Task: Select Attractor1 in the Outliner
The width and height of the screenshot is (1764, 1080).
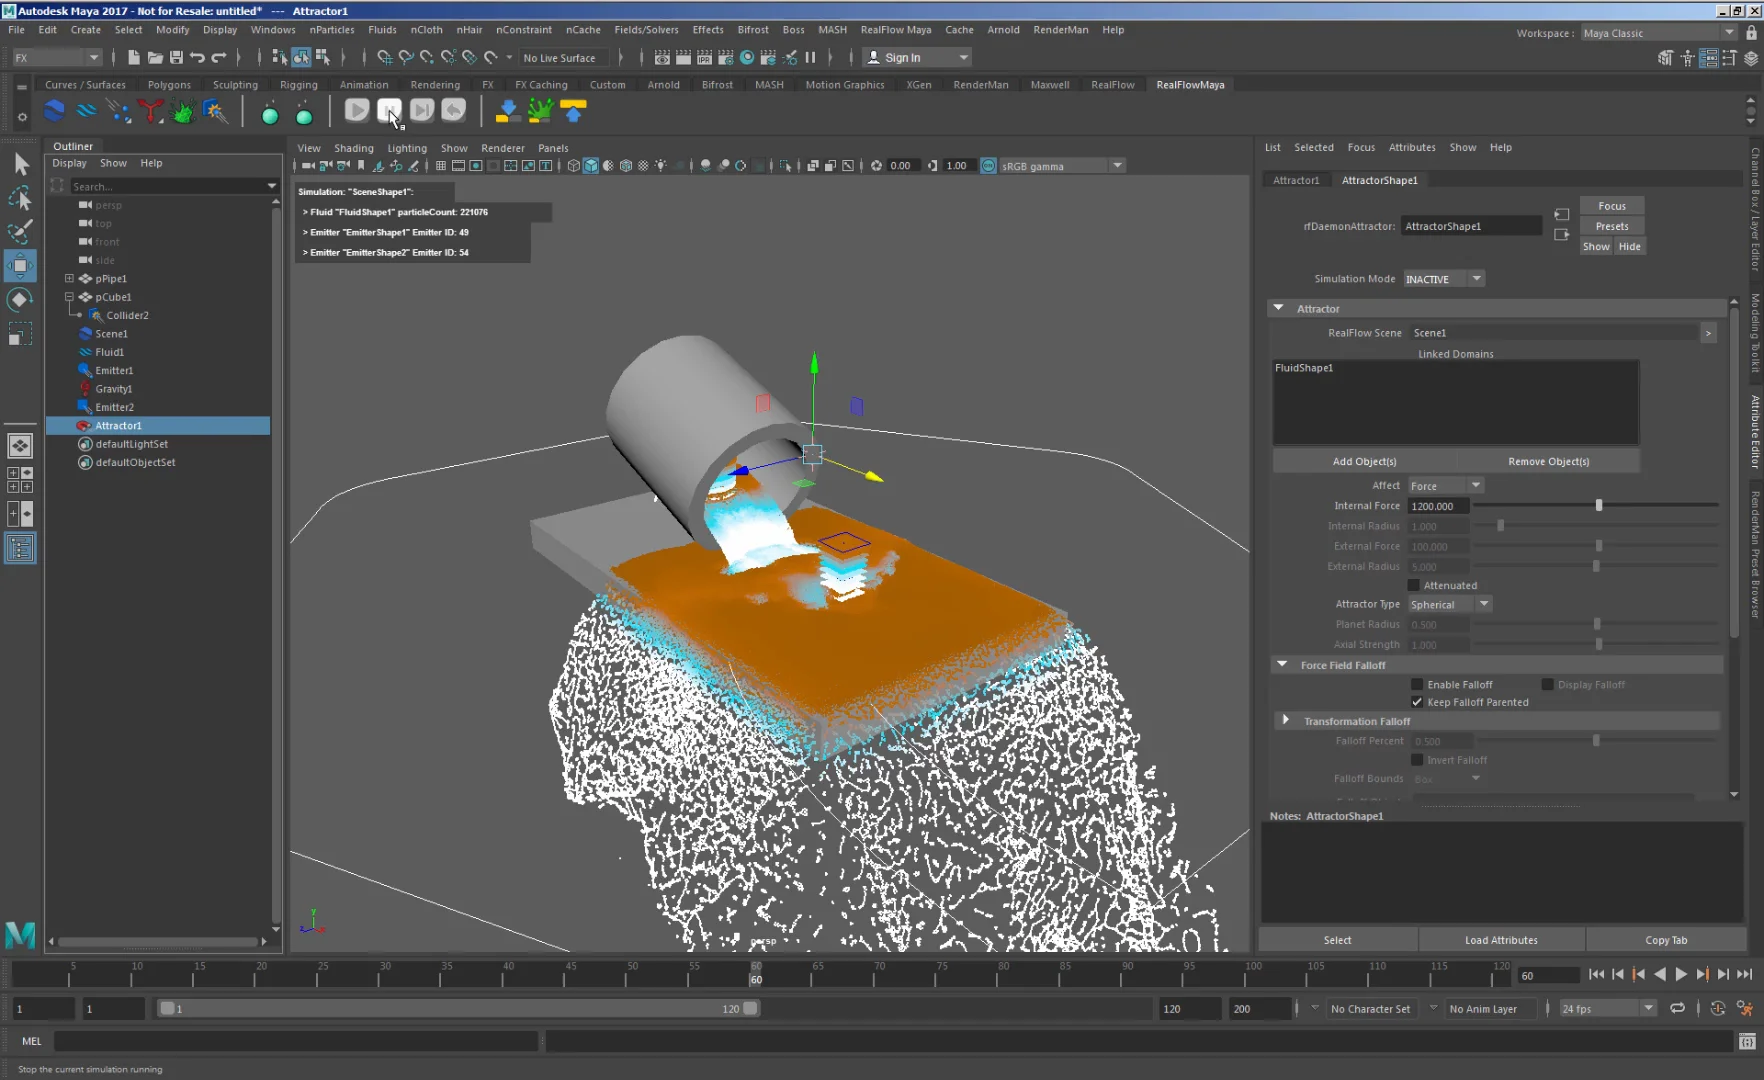Action: click(x=117, y=425)
